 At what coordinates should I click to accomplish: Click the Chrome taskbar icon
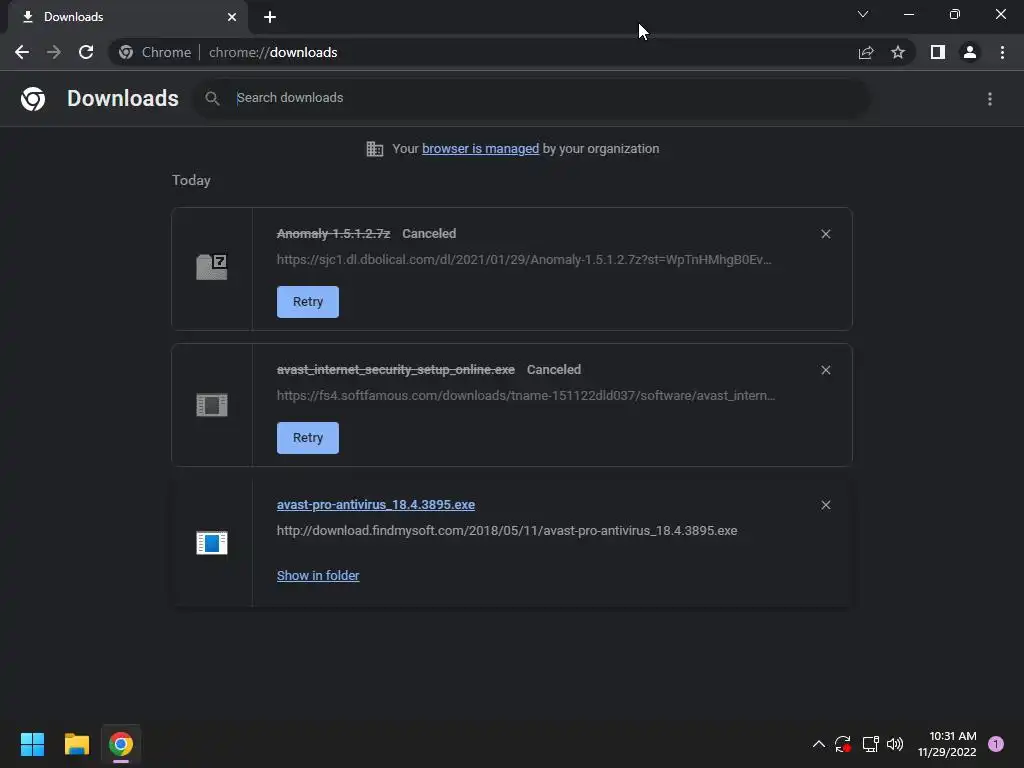[121, 744]
